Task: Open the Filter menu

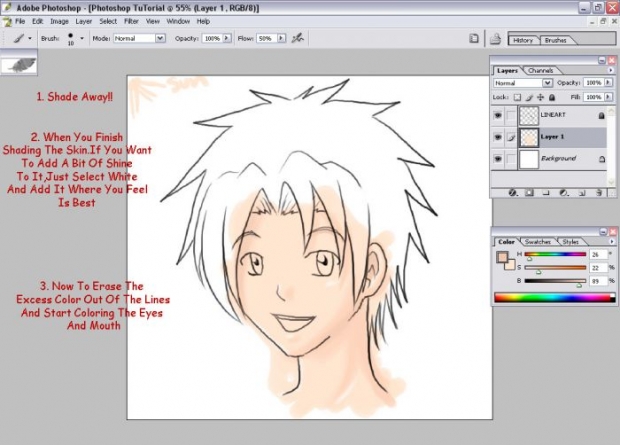Action: click(131, 21)
